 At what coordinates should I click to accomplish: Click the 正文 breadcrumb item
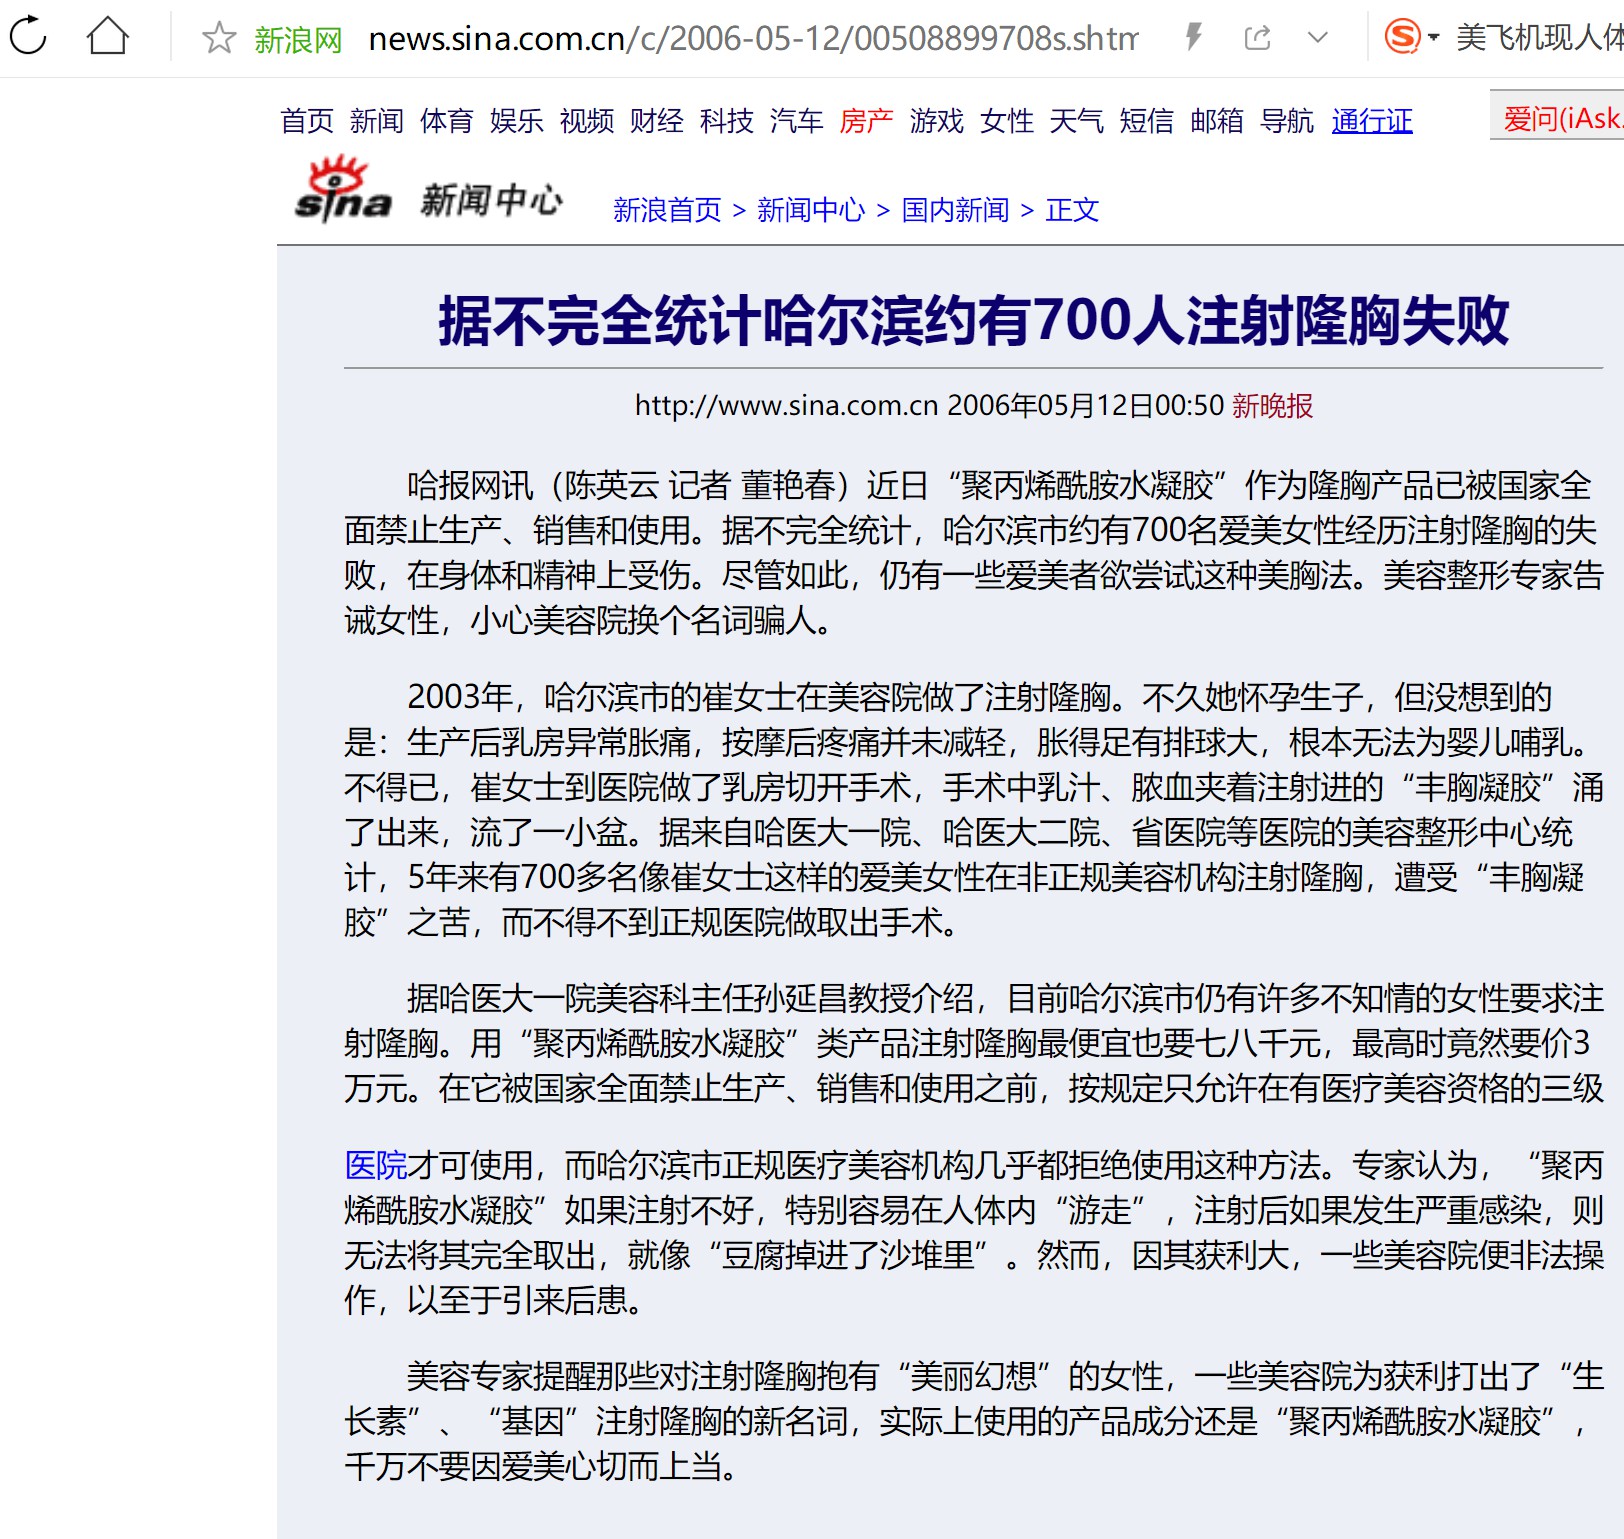pos(1072,210)
